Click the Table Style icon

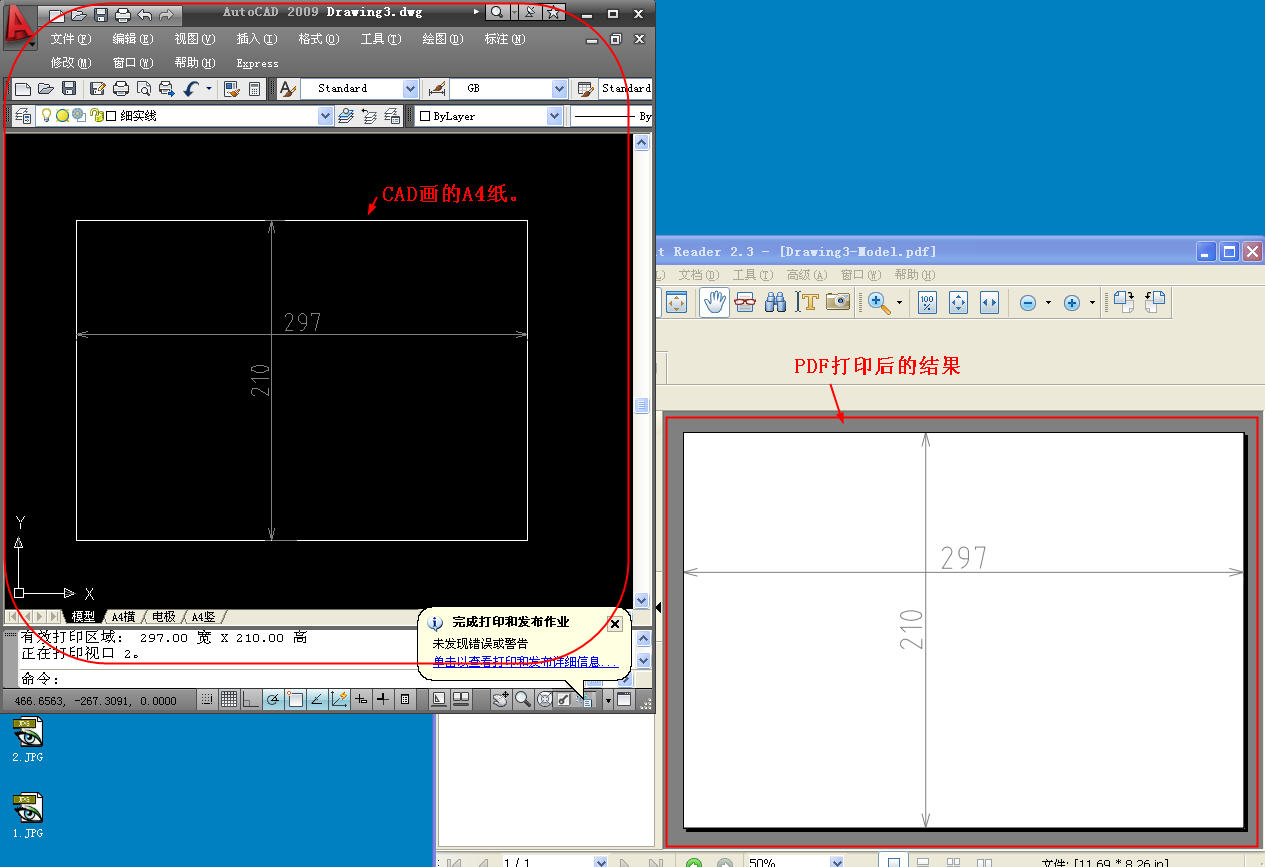click(x=586, y=89)
